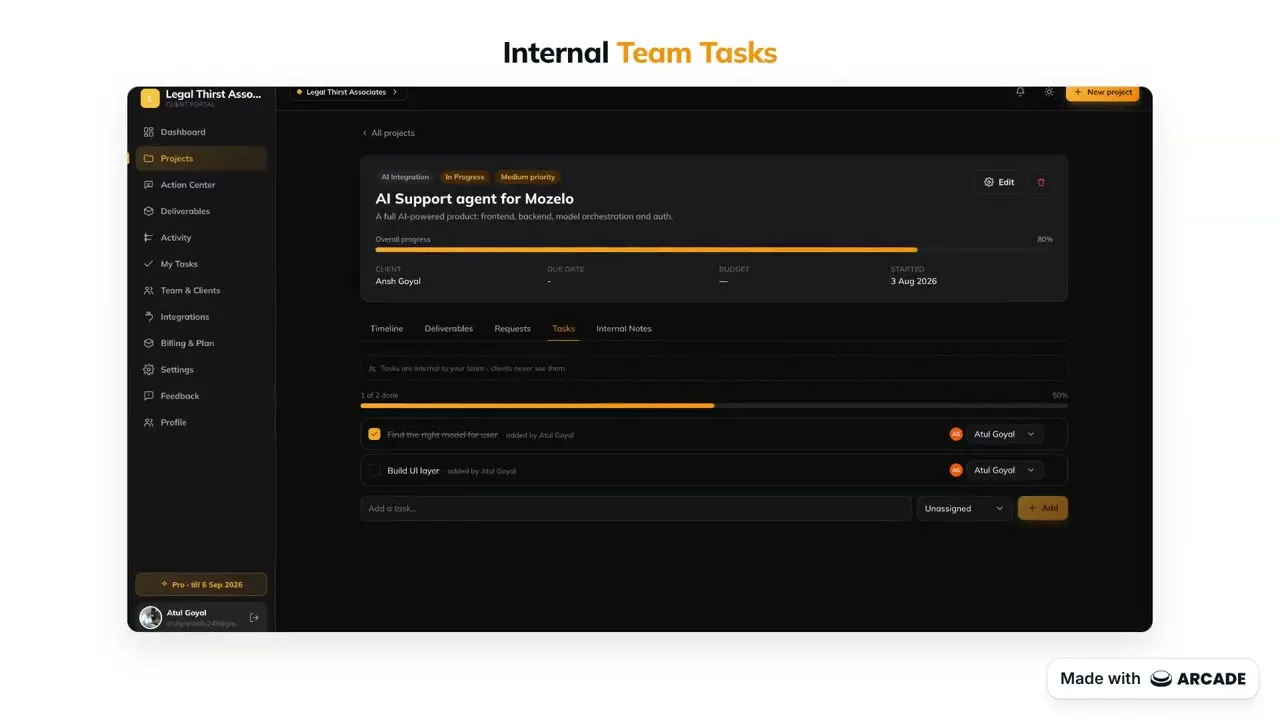This screenshot has height=720, width=1280.
Task: Click the Pro till 6 Sep 2026 plan badge
Action: [201, 584]
